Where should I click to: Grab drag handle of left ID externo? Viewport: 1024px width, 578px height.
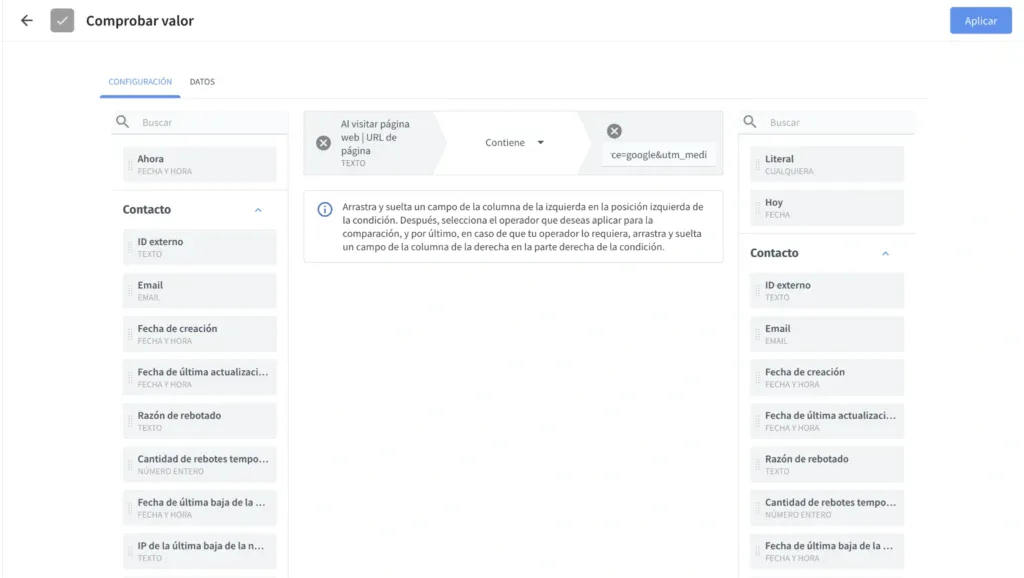[x=130, y=248]
